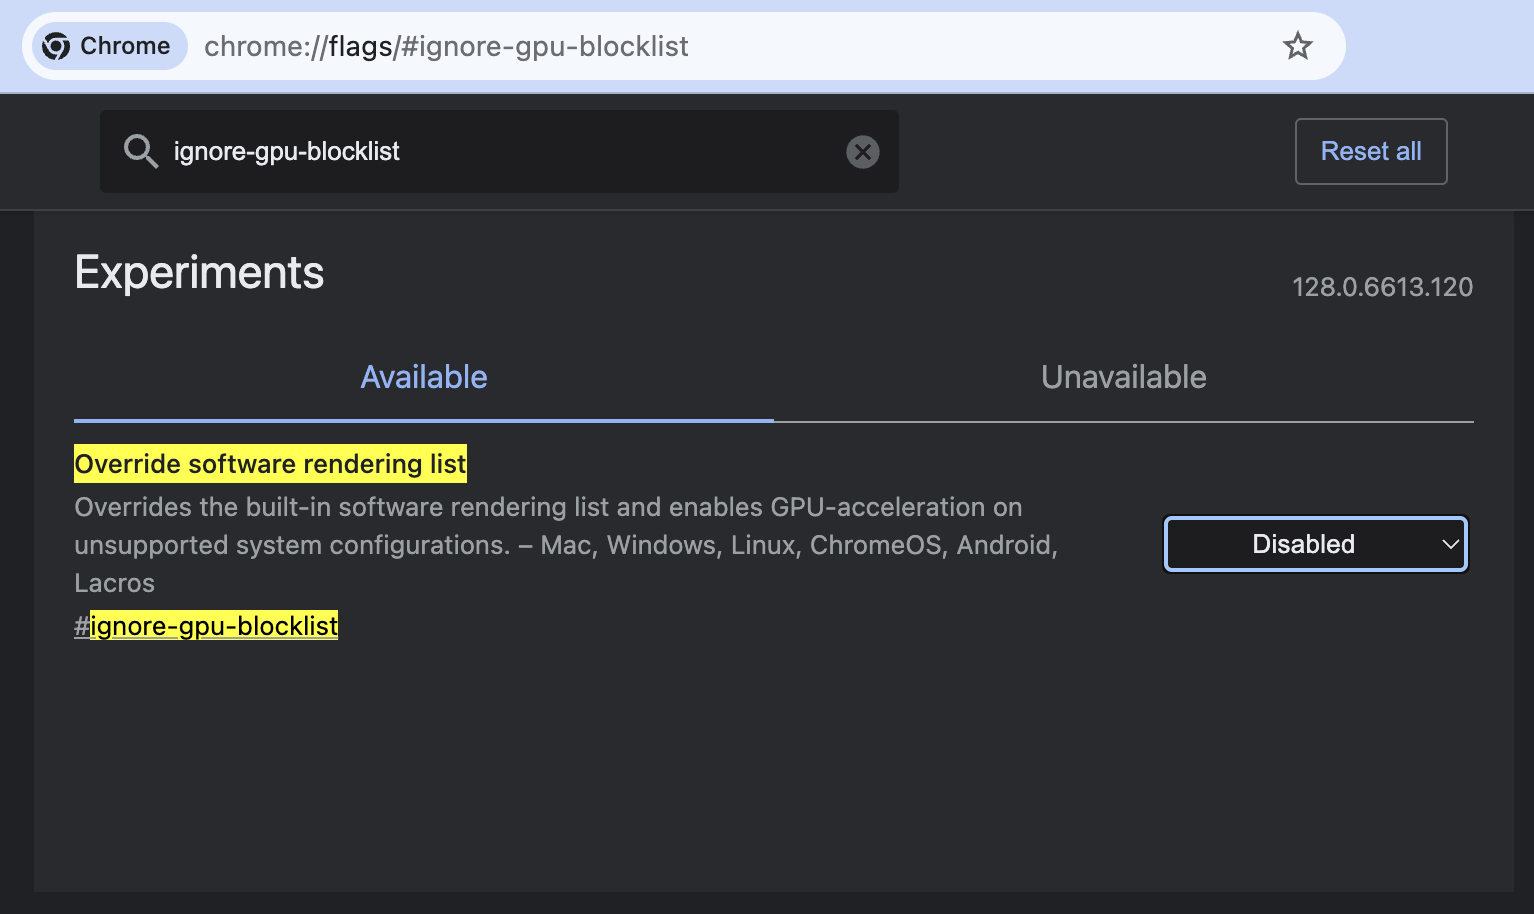Viewport: 1534px width, 914px height.
Task: Click the magnifying glass search icon
Action: 140,151
